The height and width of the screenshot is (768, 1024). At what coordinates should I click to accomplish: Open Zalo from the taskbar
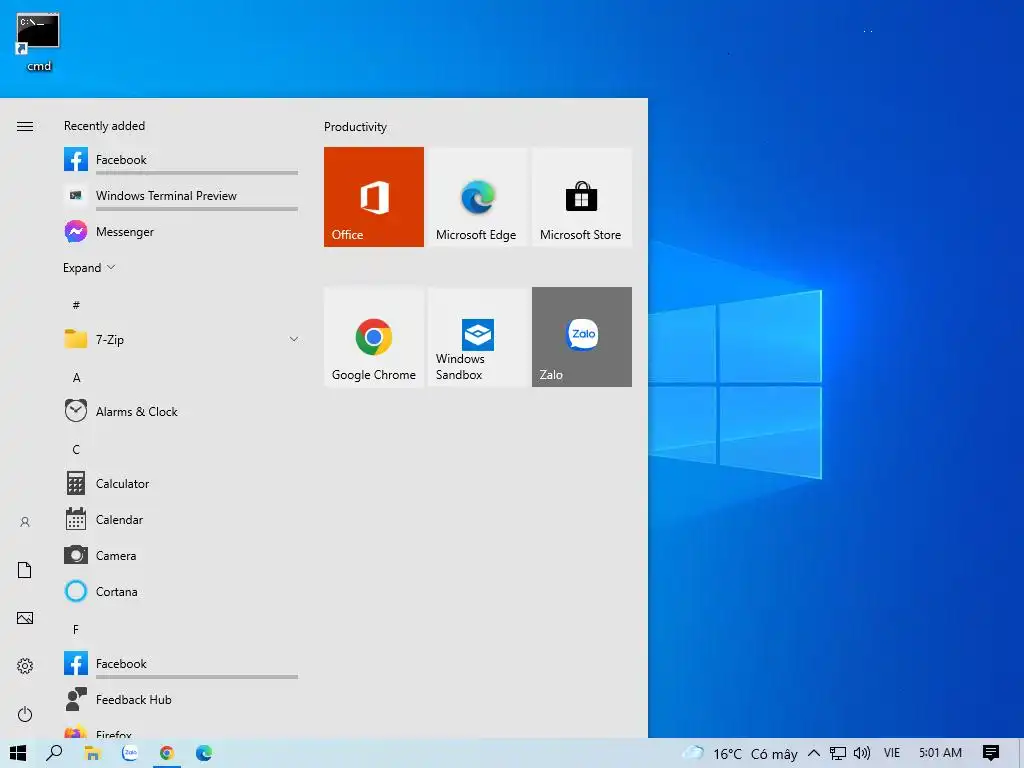130,753
